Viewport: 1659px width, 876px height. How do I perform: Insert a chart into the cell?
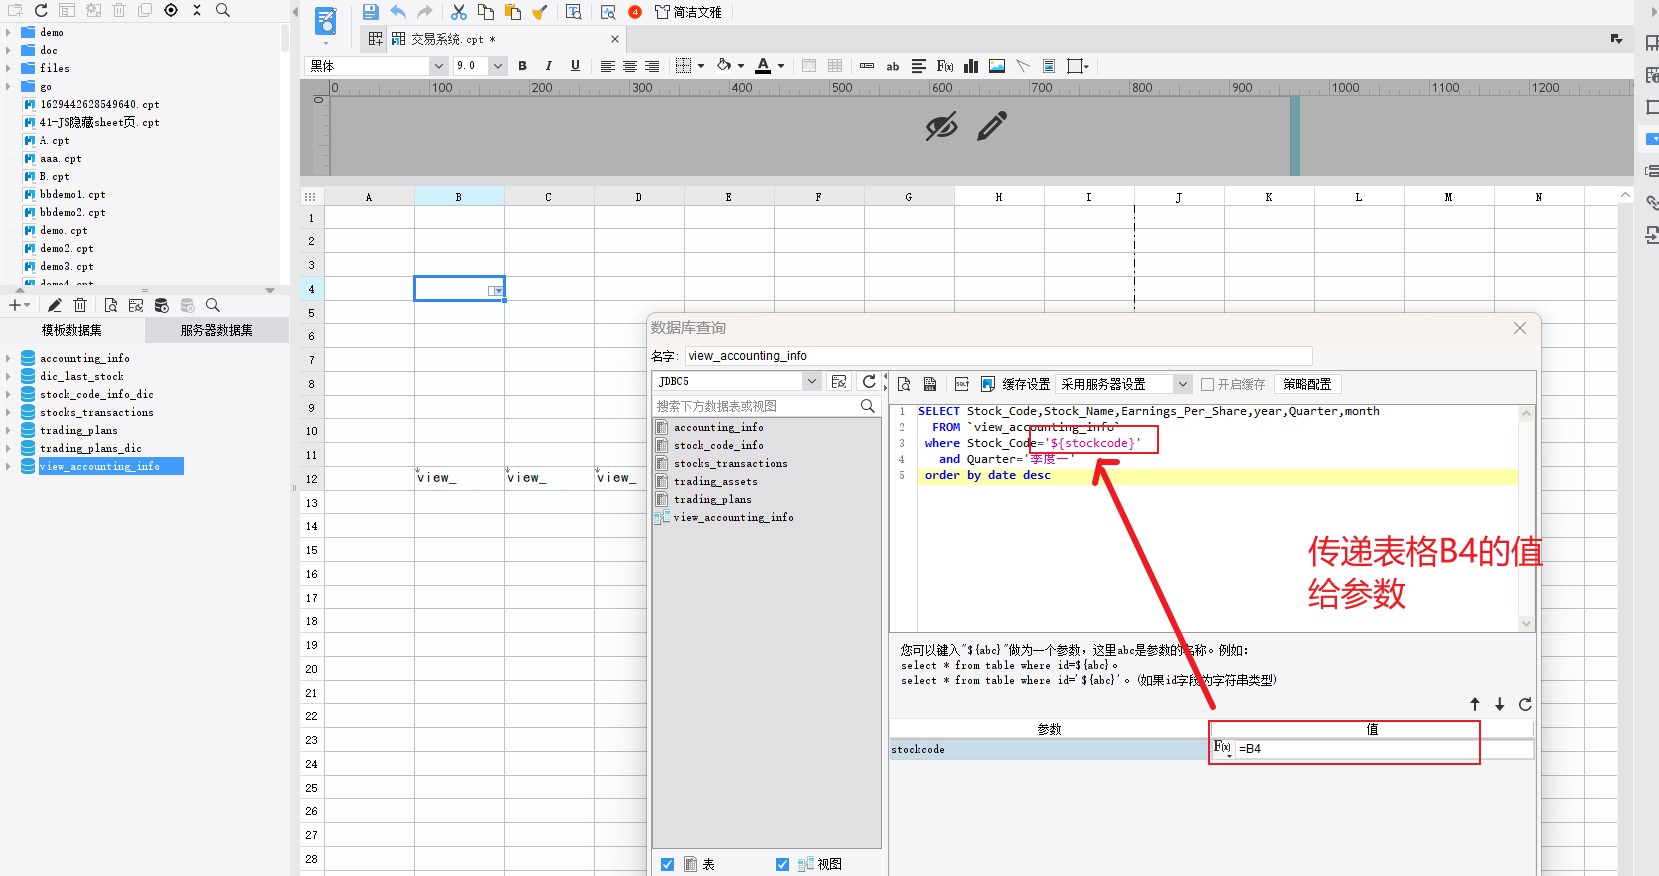[971, 66]
